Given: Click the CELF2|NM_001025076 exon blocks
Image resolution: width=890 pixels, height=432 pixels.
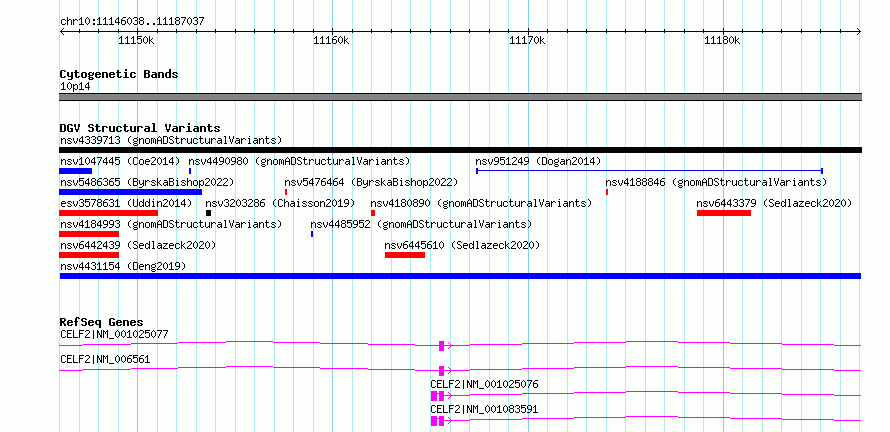Looking at the screenshot, I should [438, 396].
